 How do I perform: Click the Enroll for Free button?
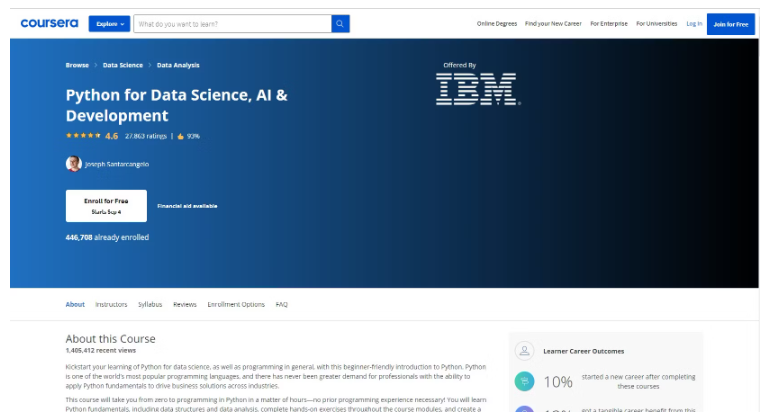pos(106,206)
